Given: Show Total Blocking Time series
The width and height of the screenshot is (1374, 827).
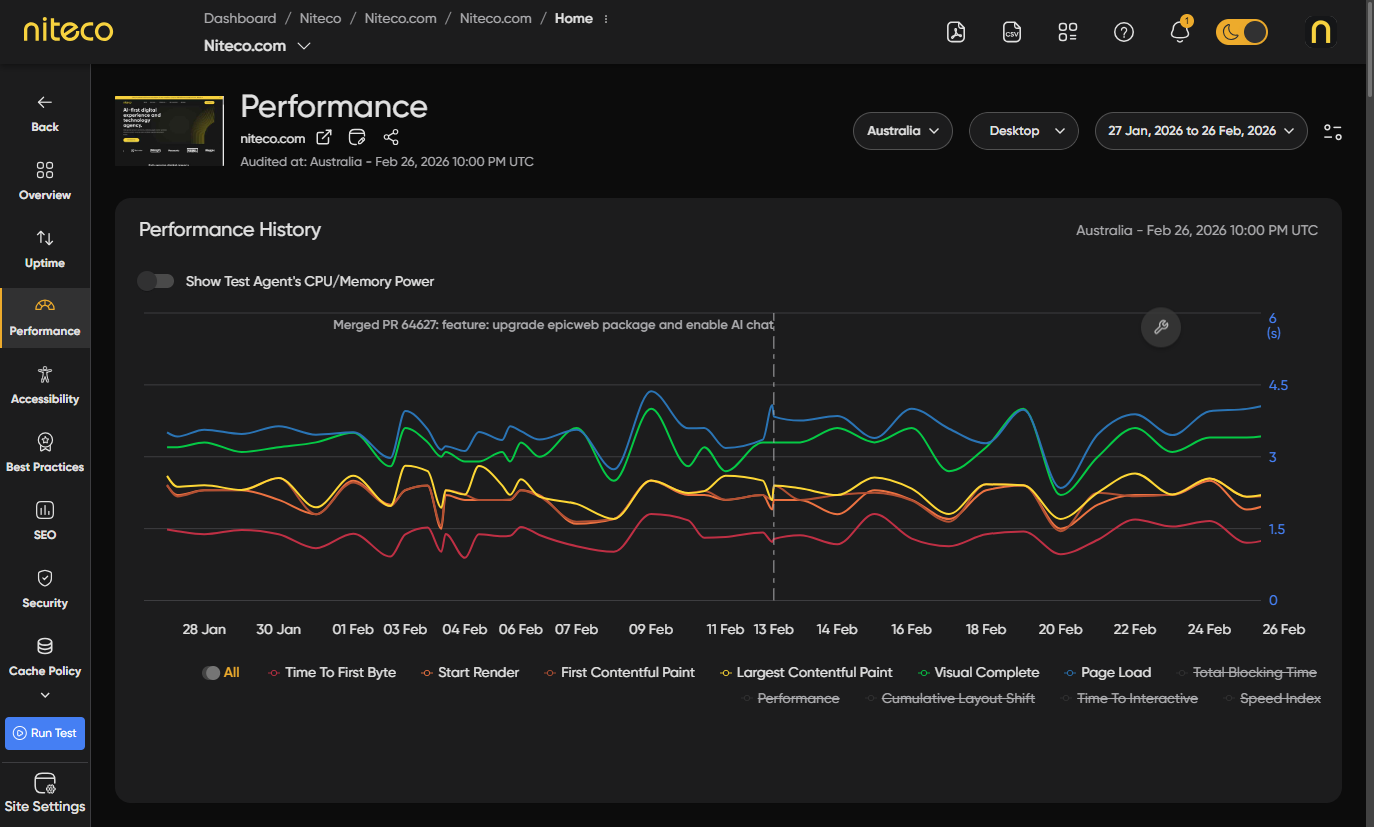Looking at the screenshot, I should 1247,673.
